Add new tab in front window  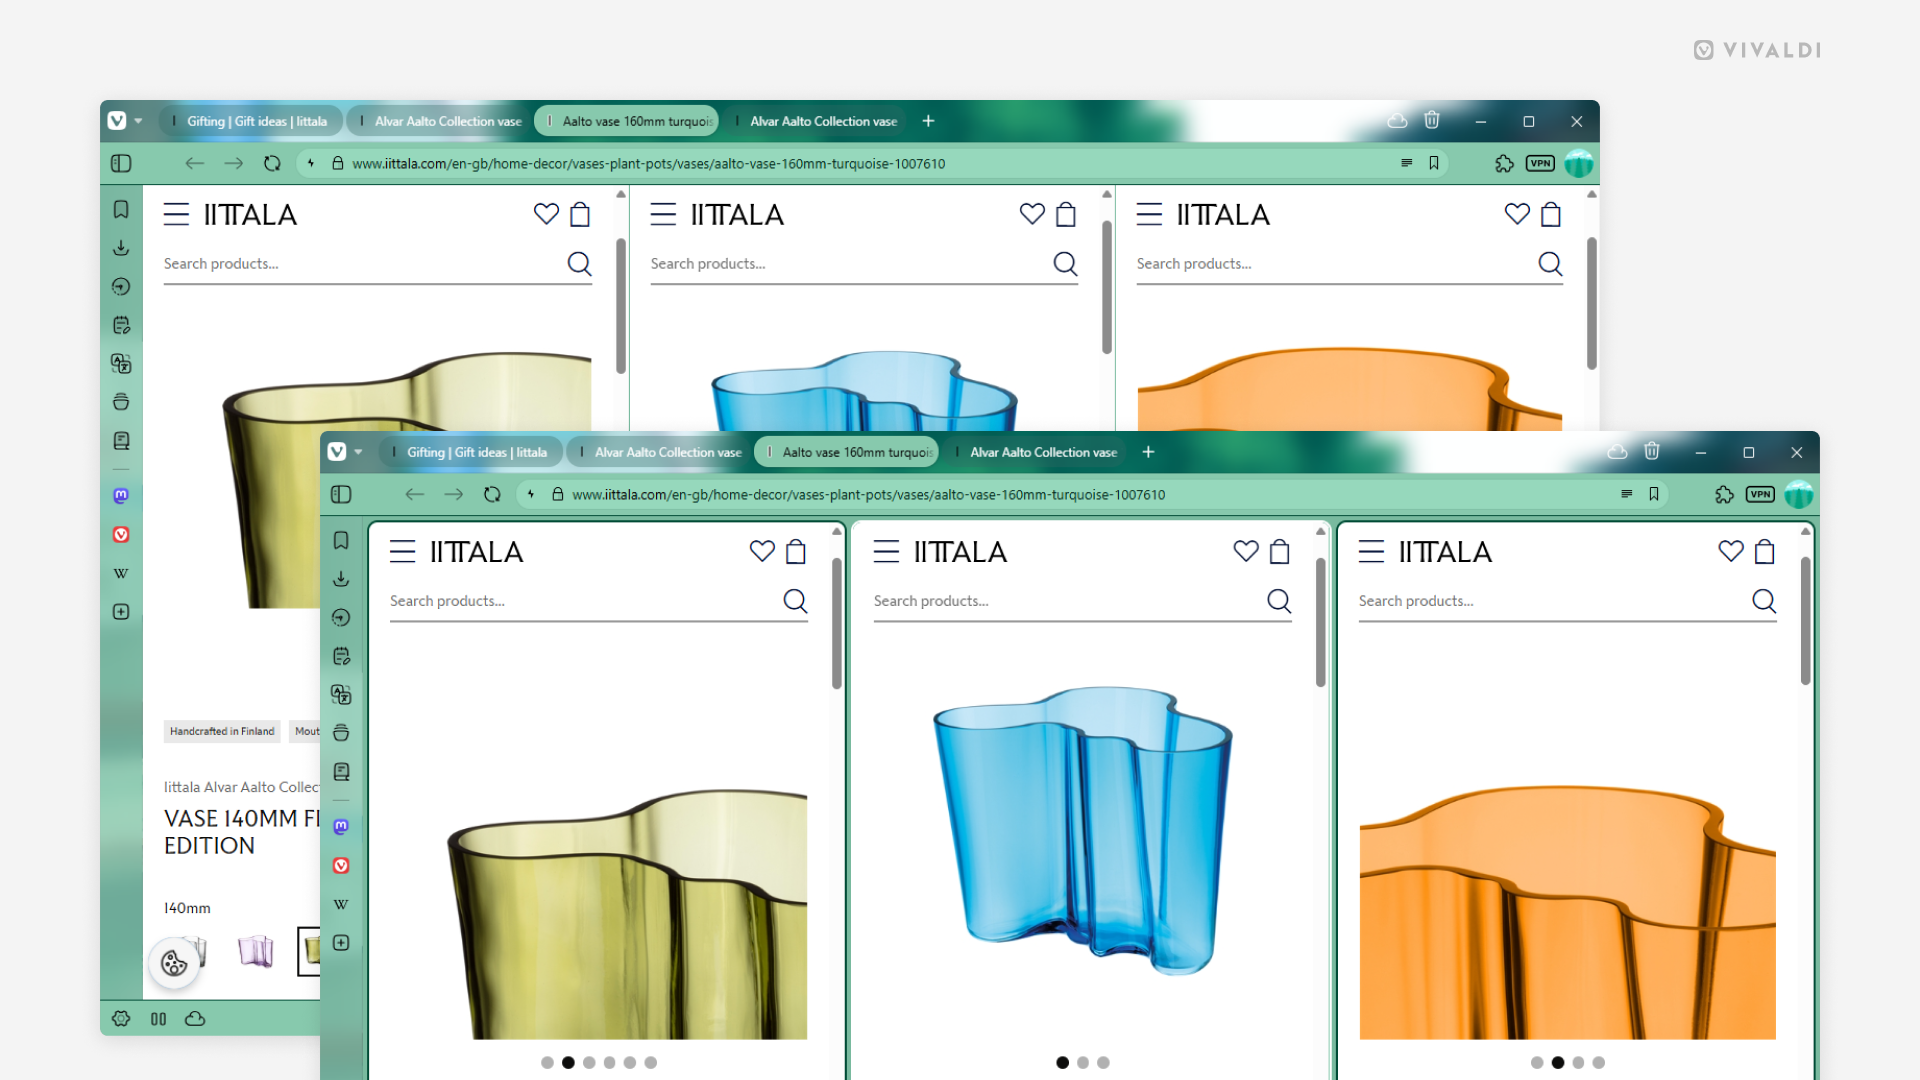(x=1148, y=452)
